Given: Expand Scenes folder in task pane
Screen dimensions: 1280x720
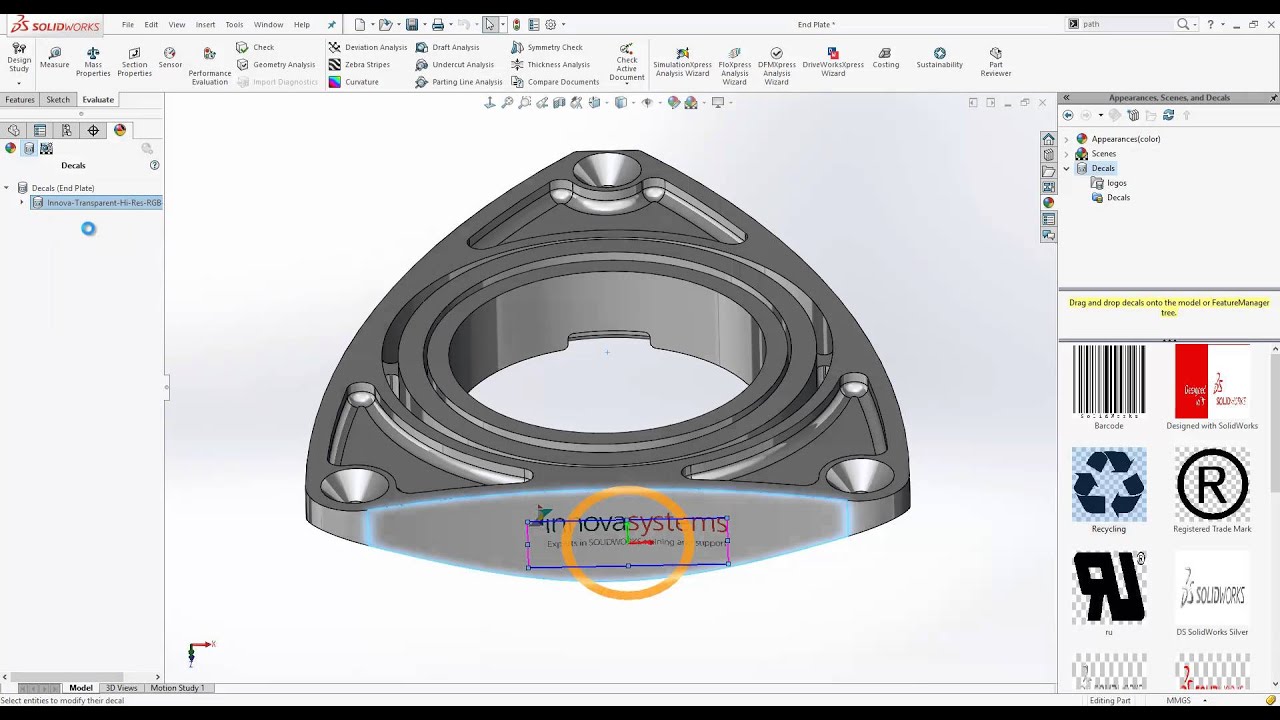Looking at the screenshot, I should tap(1066, 154).
